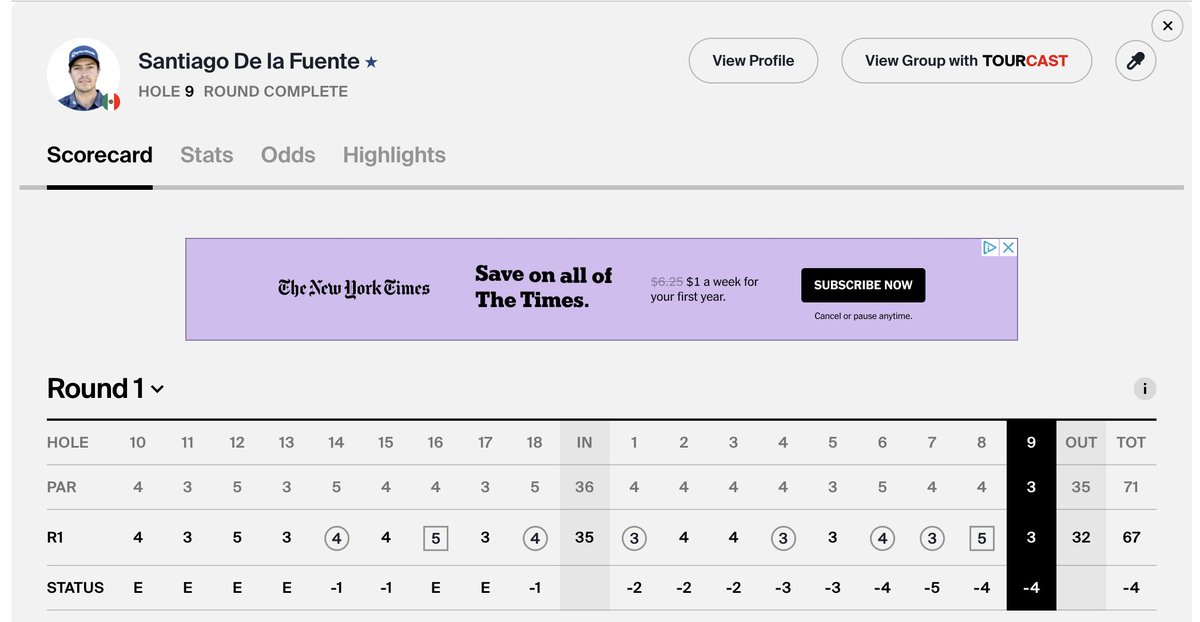Open the Stats tab
This screenshot has width=1200, height=622.
207,155
